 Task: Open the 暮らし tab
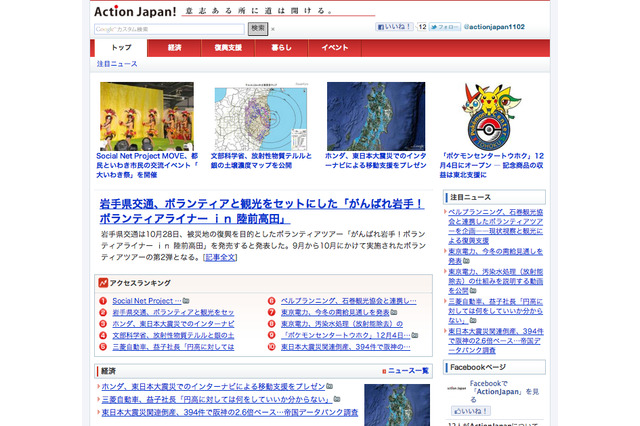tap(282, 48)
